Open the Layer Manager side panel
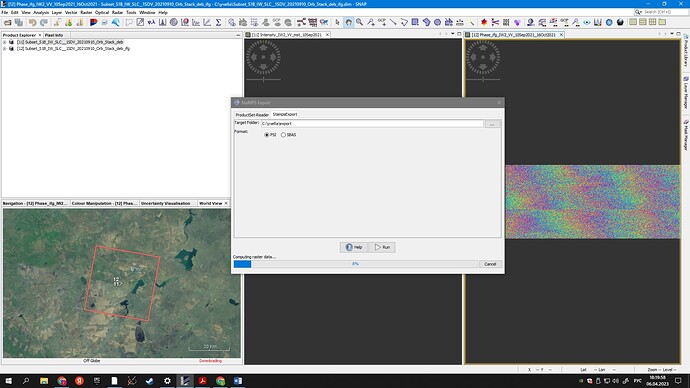690x388 pixels. coord(686,92)
